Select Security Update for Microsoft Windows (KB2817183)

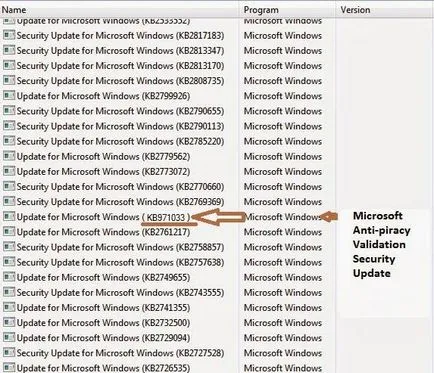point(120,36)
